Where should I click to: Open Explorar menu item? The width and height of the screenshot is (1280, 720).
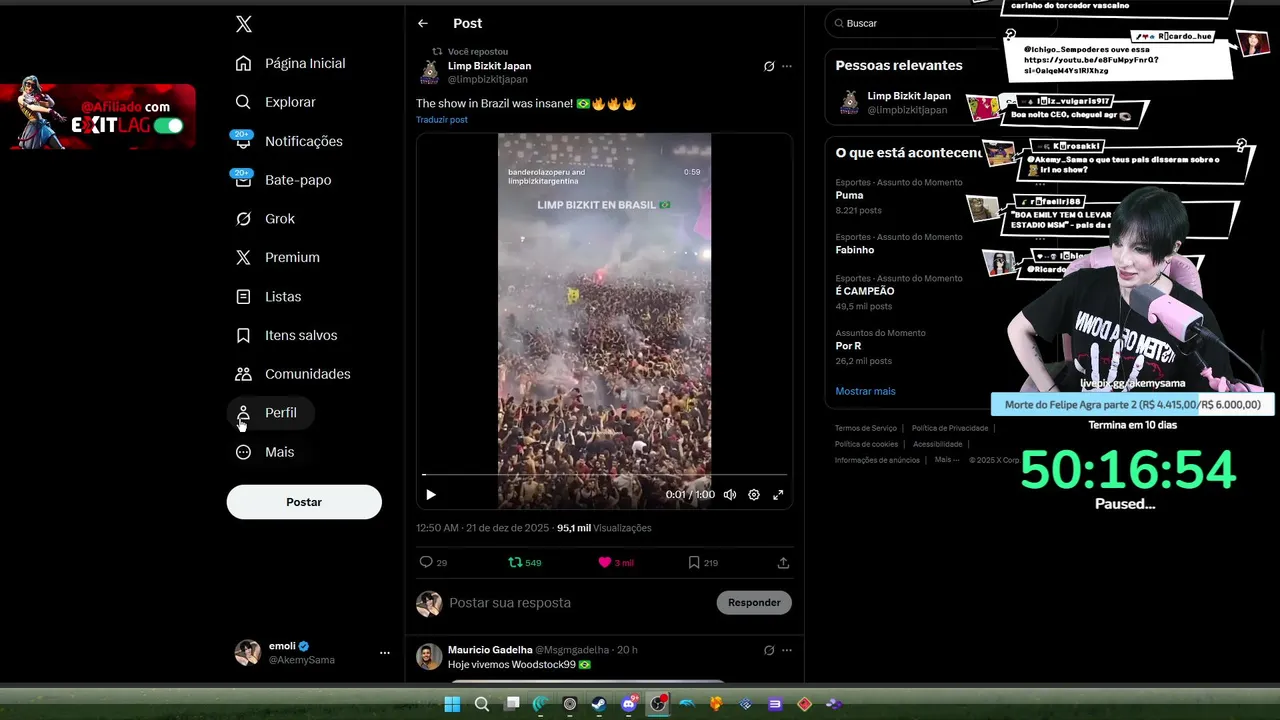coord(276,102)
